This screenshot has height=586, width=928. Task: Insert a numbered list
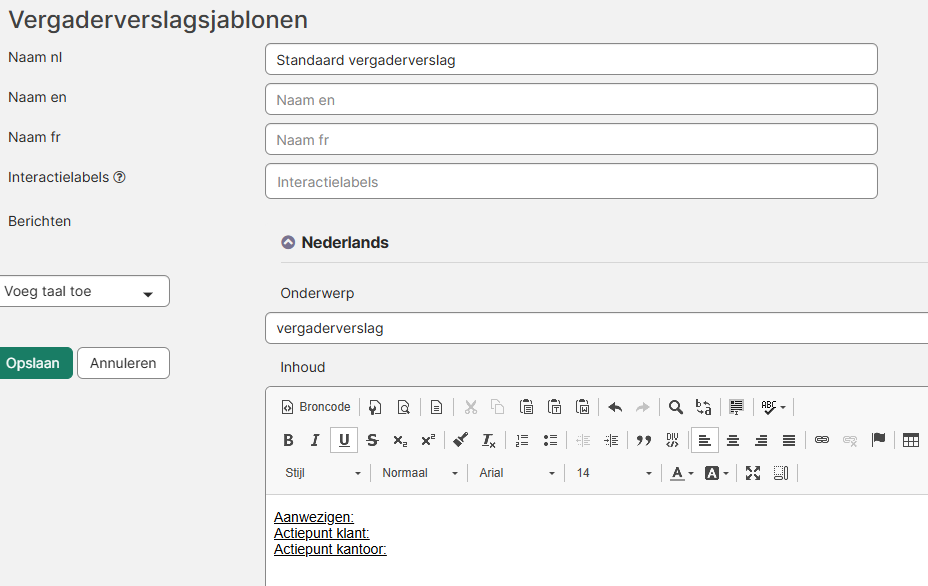coord(521,440)
